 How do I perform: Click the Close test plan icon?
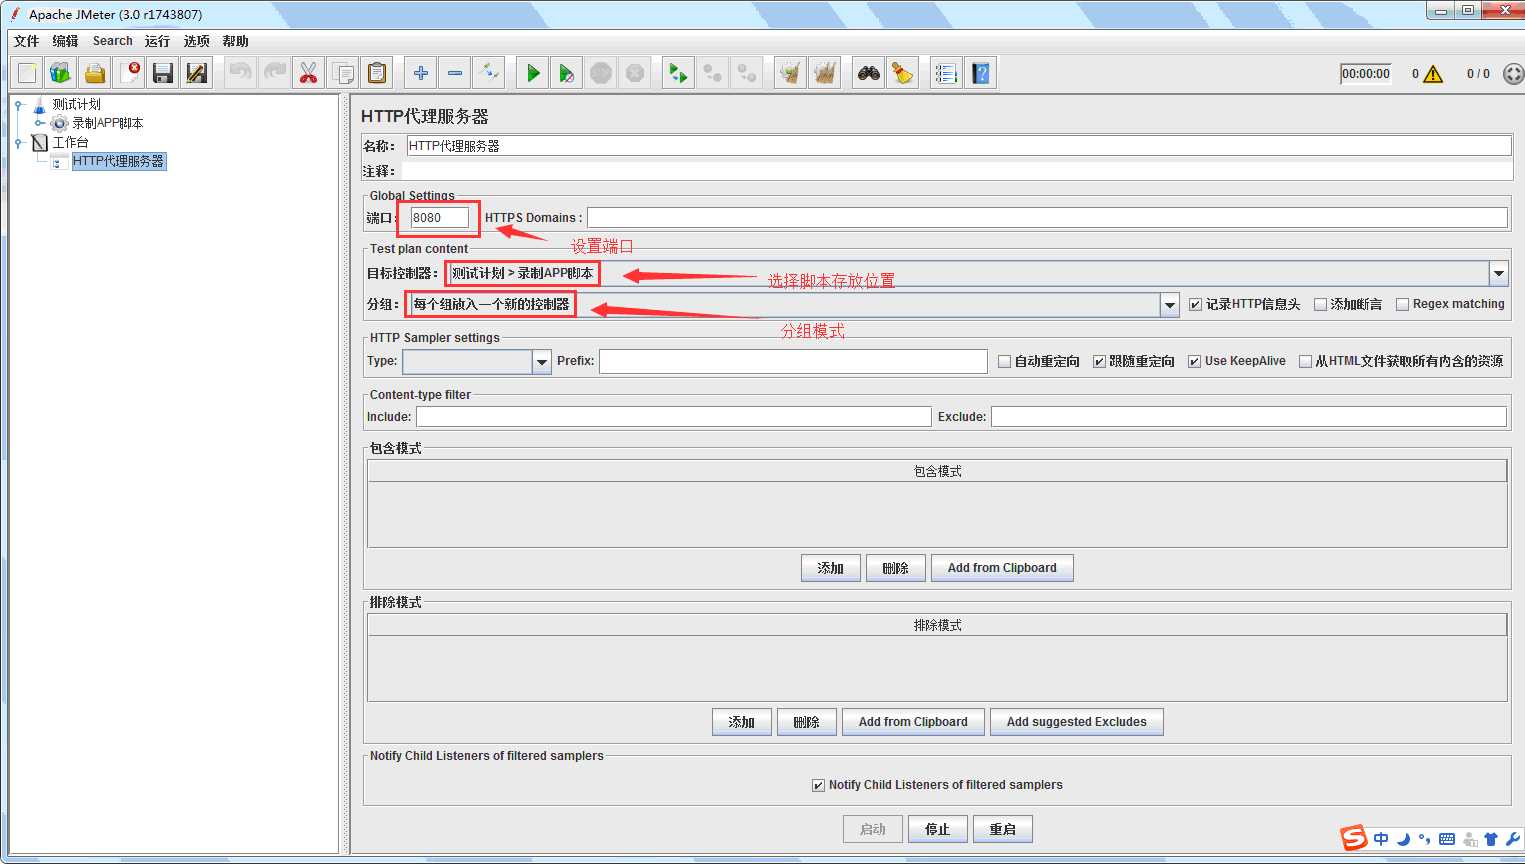point(129,73)
